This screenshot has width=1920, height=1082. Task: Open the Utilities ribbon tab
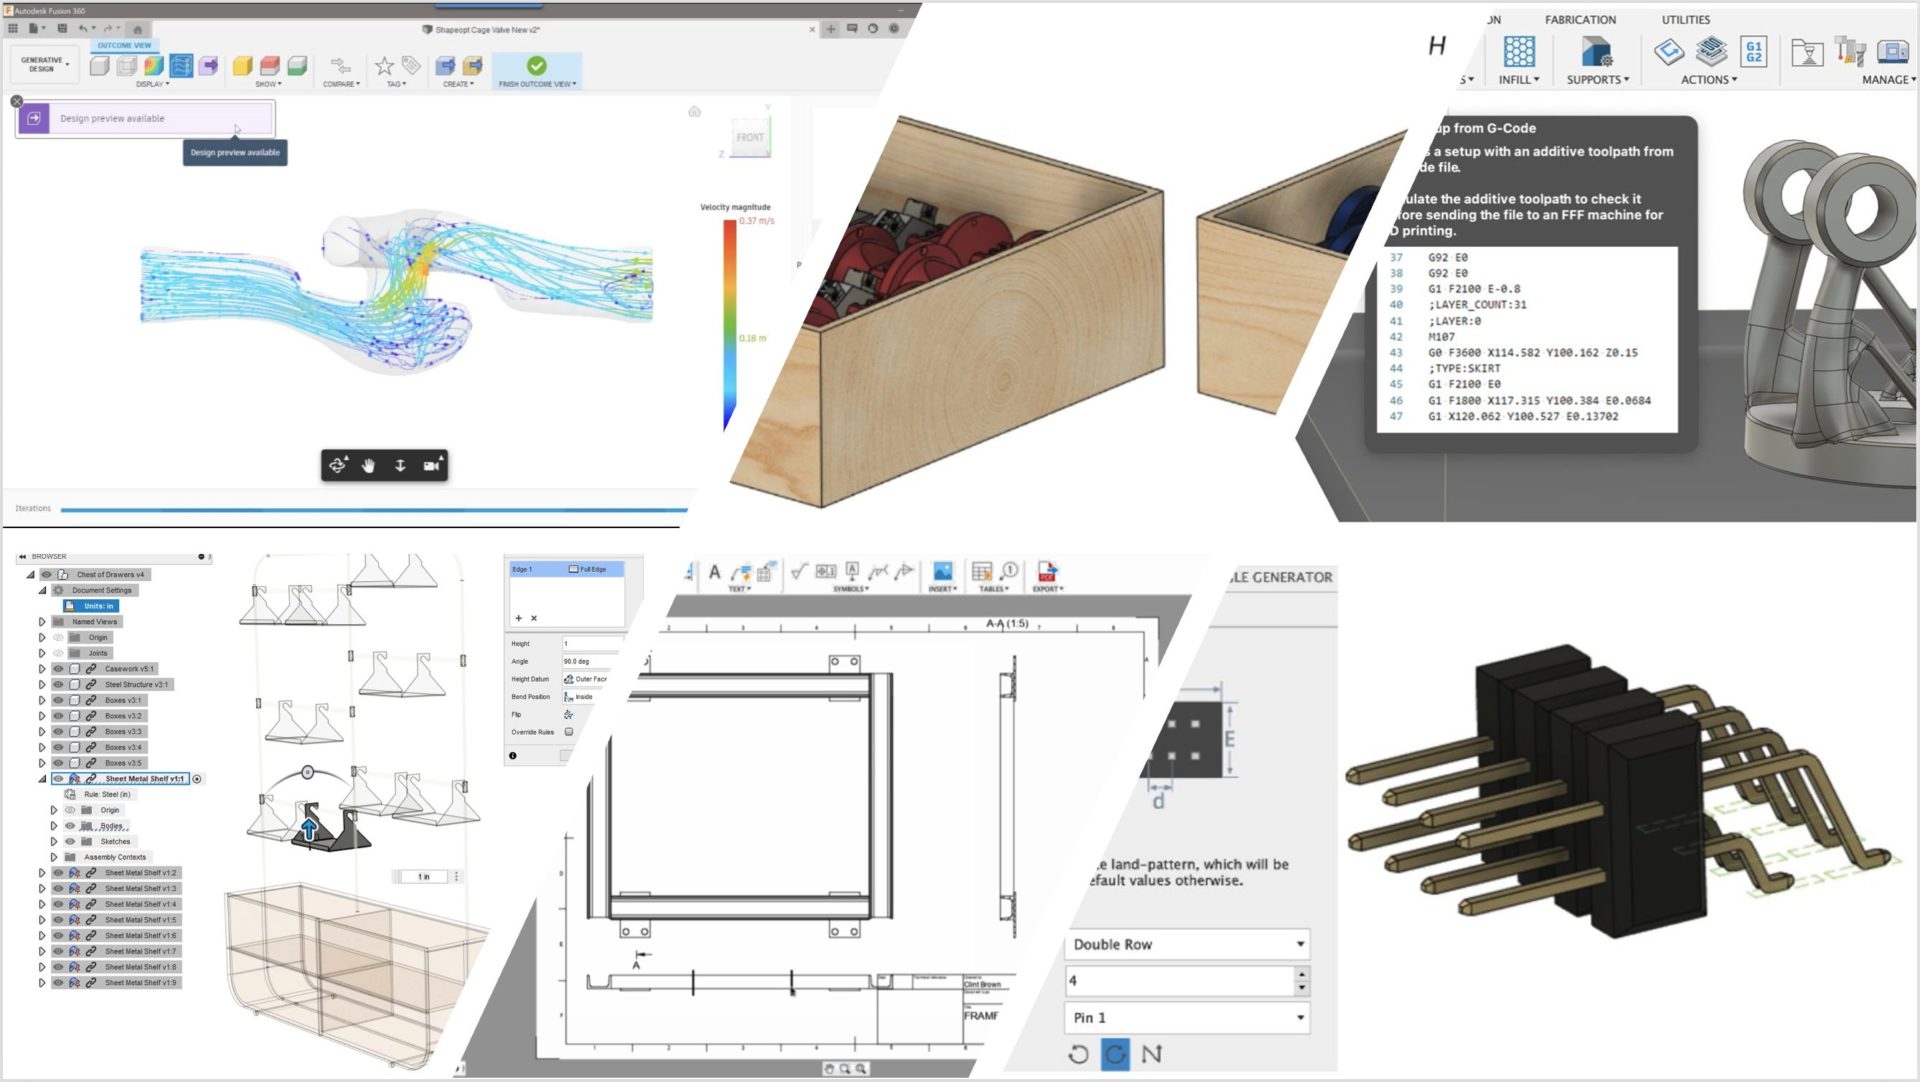pos(1685,19)
